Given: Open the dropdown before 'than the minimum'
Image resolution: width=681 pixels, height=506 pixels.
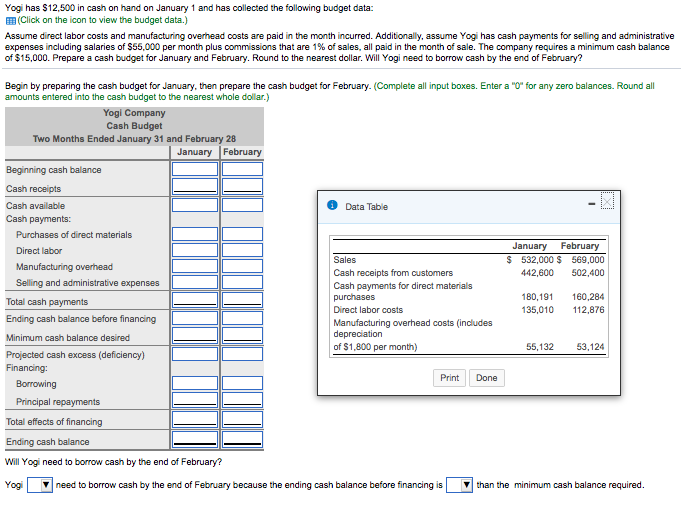Looking at the screenshot, I should 460,485.
